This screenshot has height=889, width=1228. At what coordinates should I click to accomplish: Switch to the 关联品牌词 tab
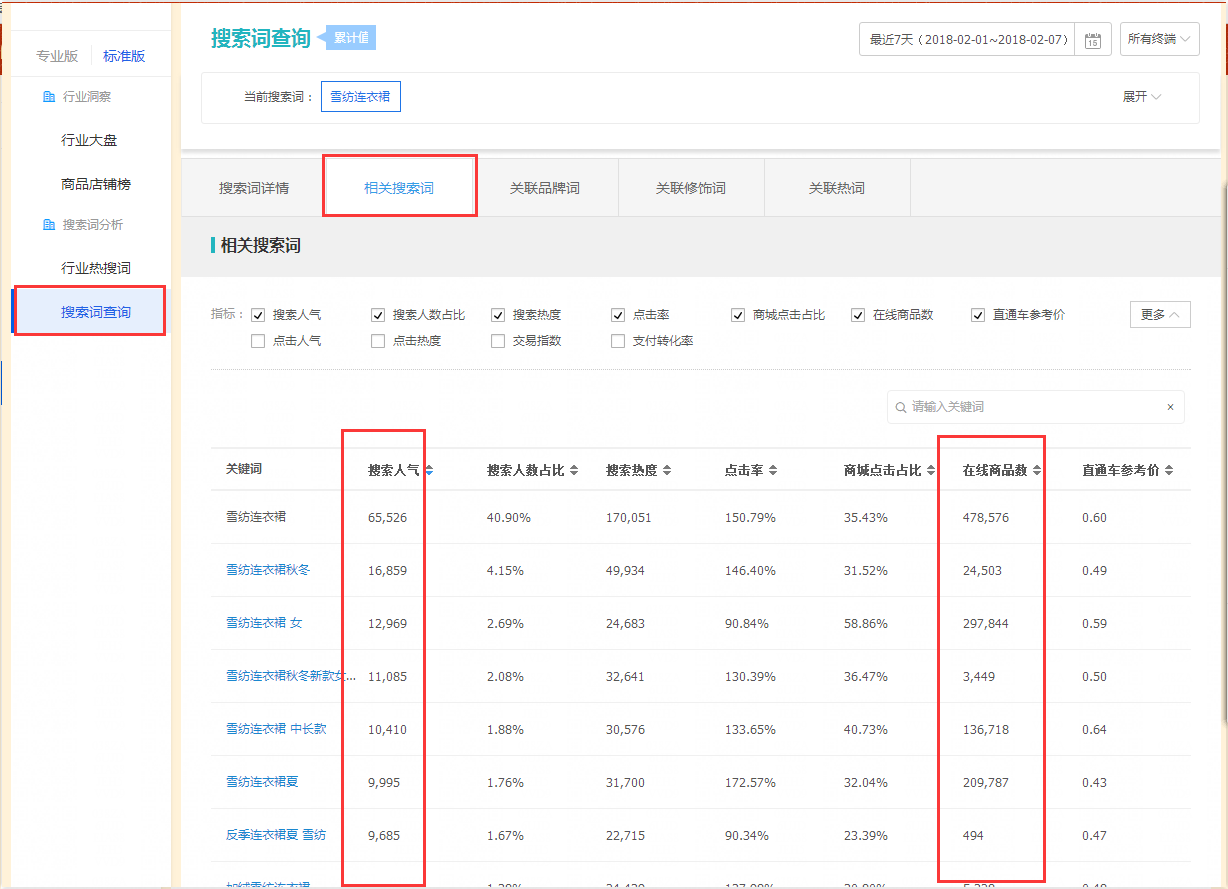pyautogui.click(x=544, y=188)
